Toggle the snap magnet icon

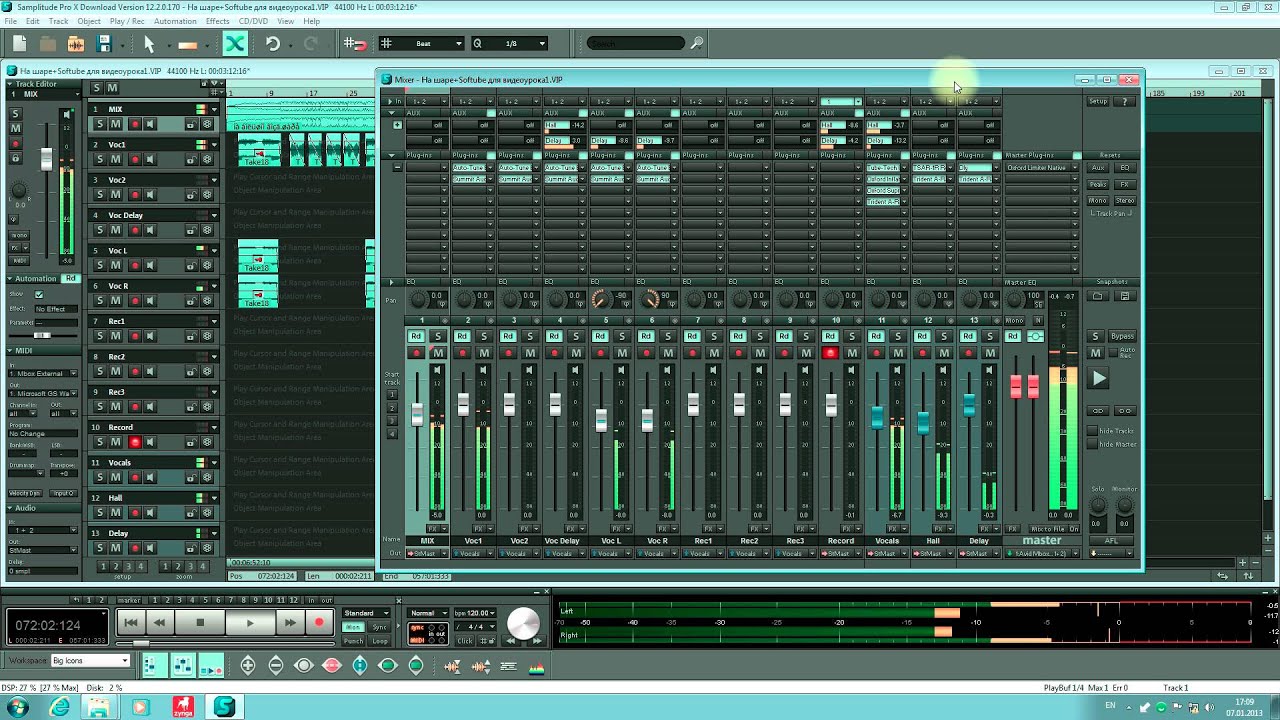(354, 44)
